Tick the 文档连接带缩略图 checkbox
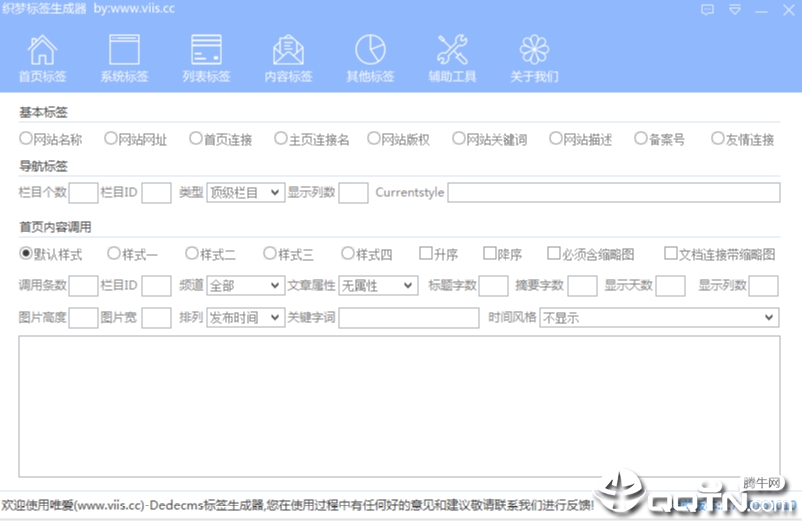Image resolution: width=802 pixels, height=521 pixels. (671, 253)
